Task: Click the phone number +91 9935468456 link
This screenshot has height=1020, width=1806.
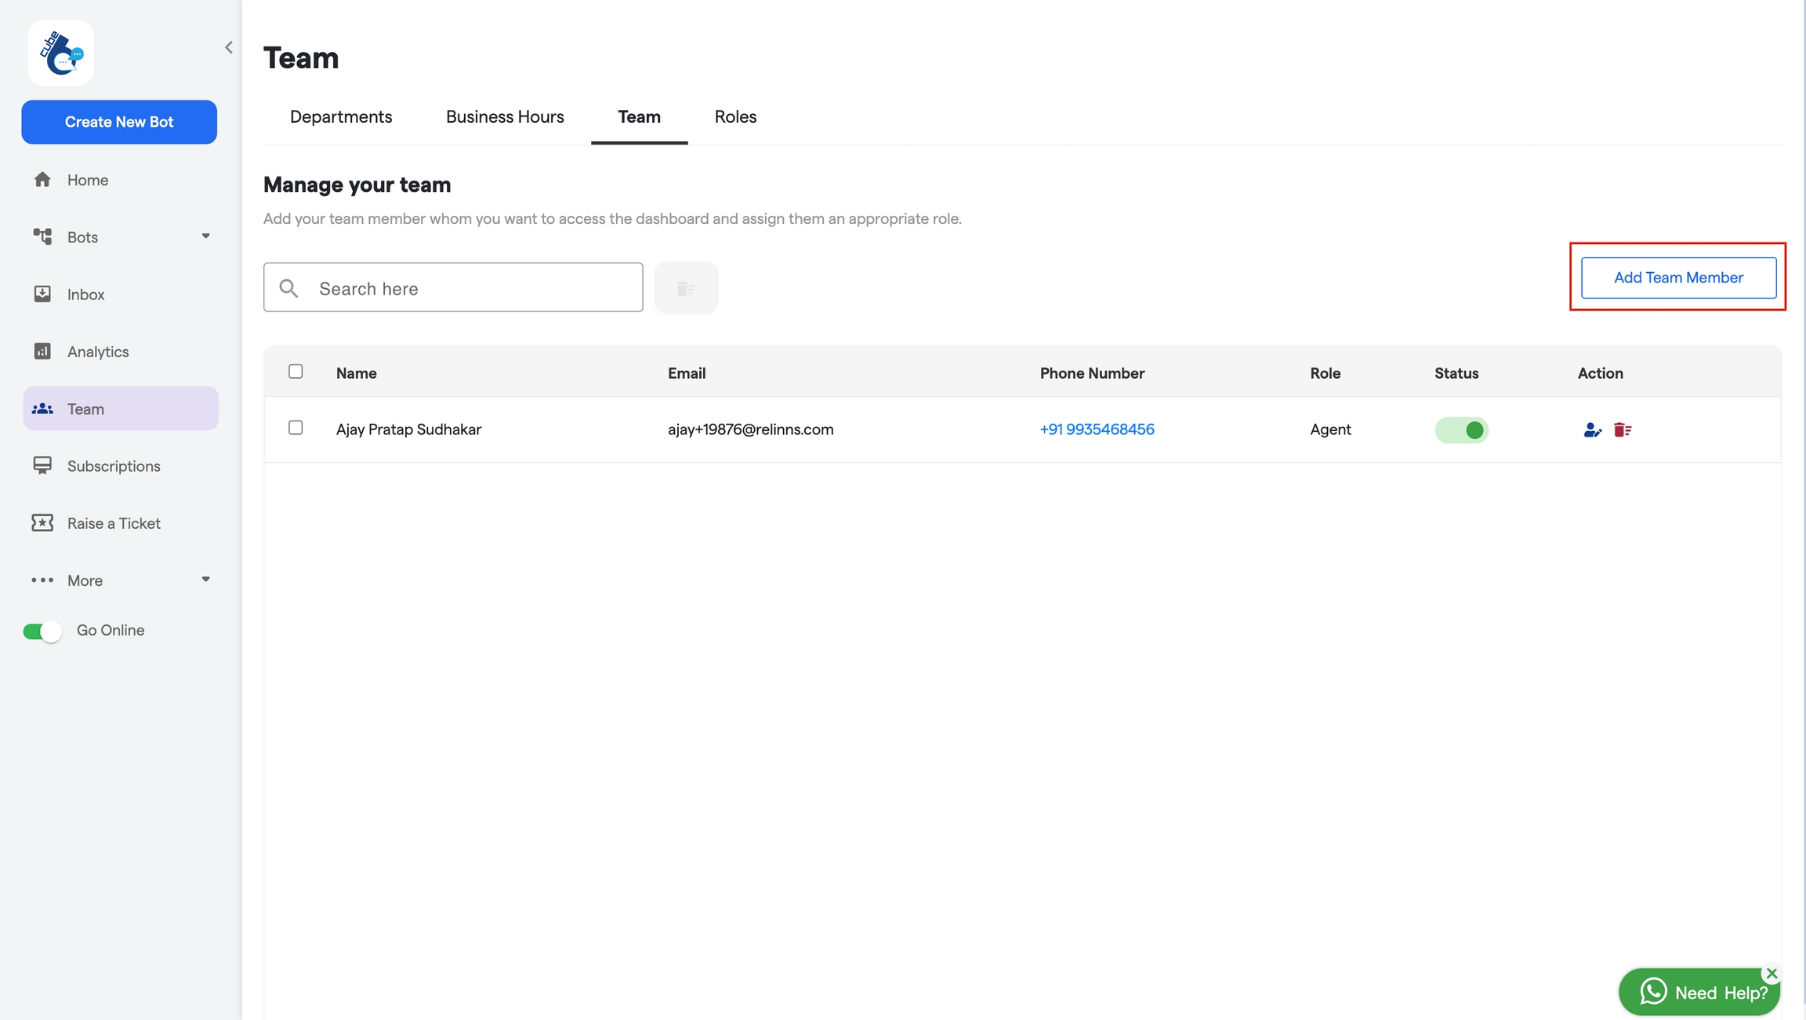Action: click(x=1097, y=429)
